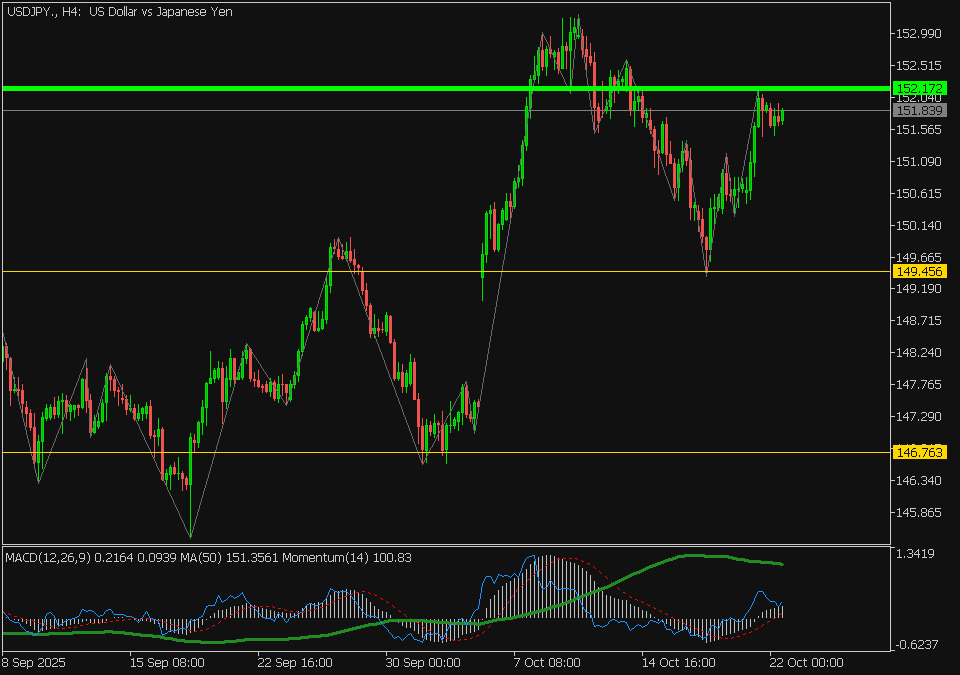Click the 15 Sep 08:00 time label

167,662
